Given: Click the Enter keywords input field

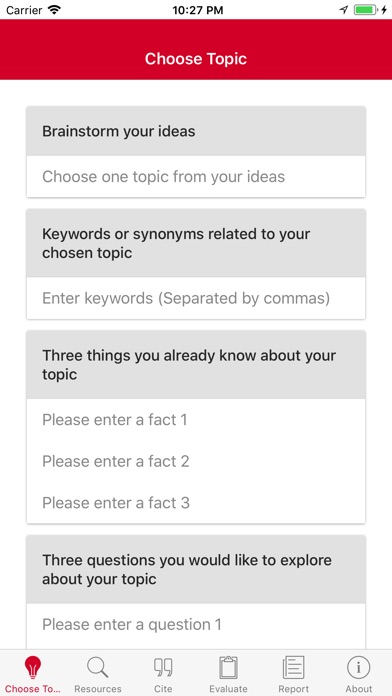Looking at the screenshot, I should 196,298.
